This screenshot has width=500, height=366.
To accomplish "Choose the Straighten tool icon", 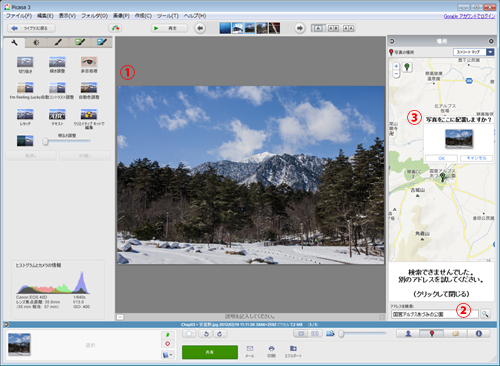I will coord(57,62).
